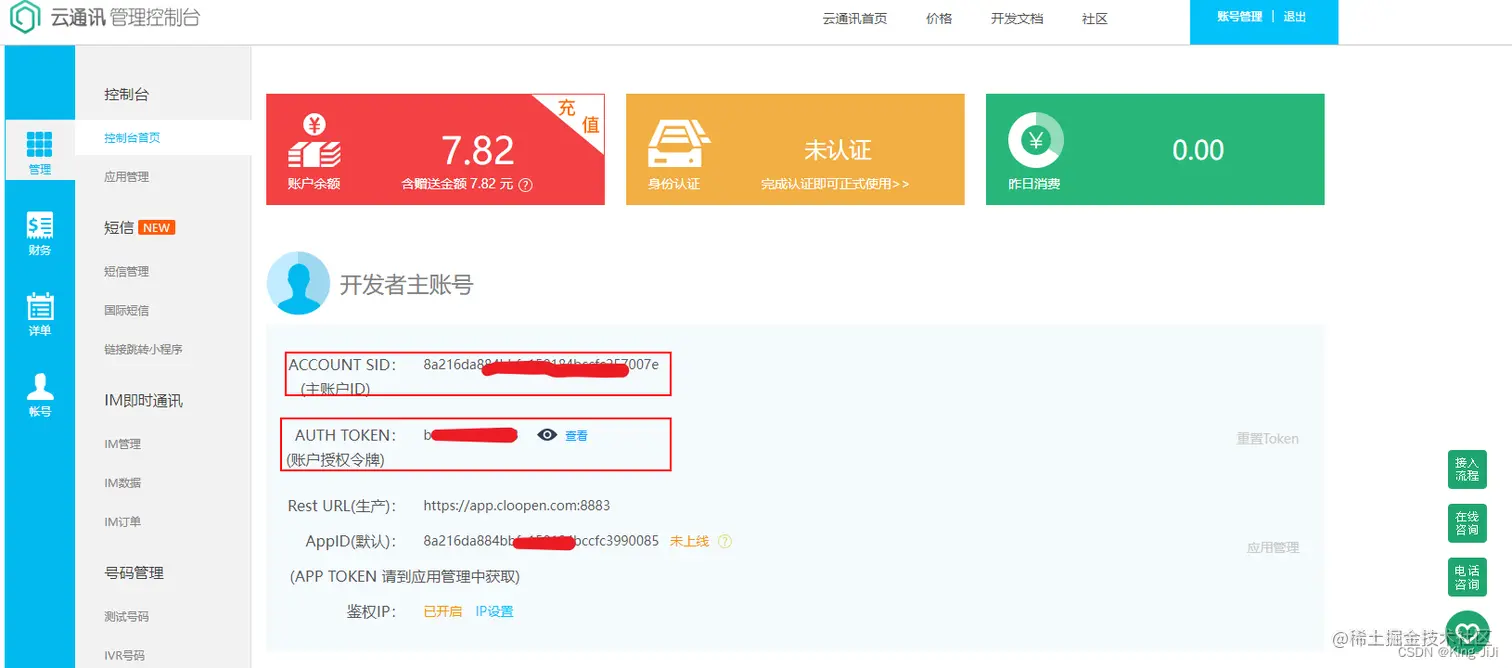
Task: Click the faded 应用管理 link beside AppID
Action: pos(1273,548)
